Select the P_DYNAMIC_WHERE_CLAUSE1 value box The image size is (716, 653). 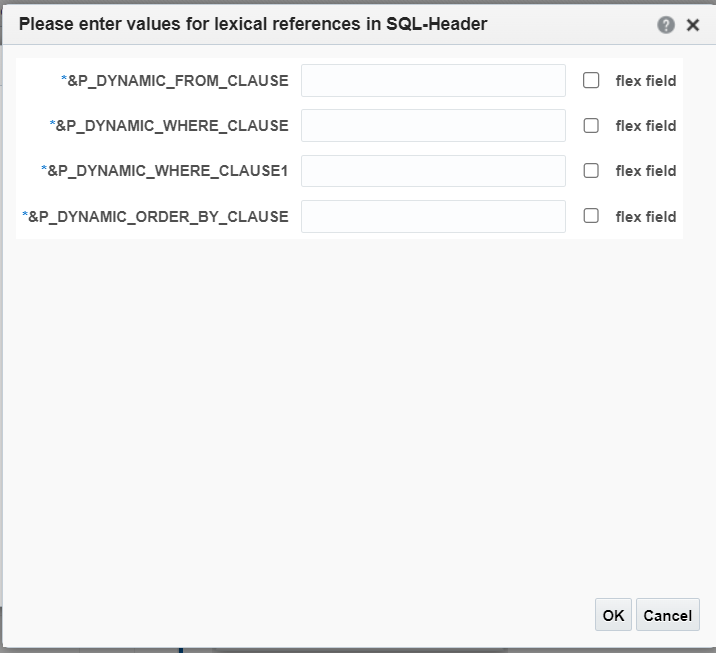tap(433, 171)
